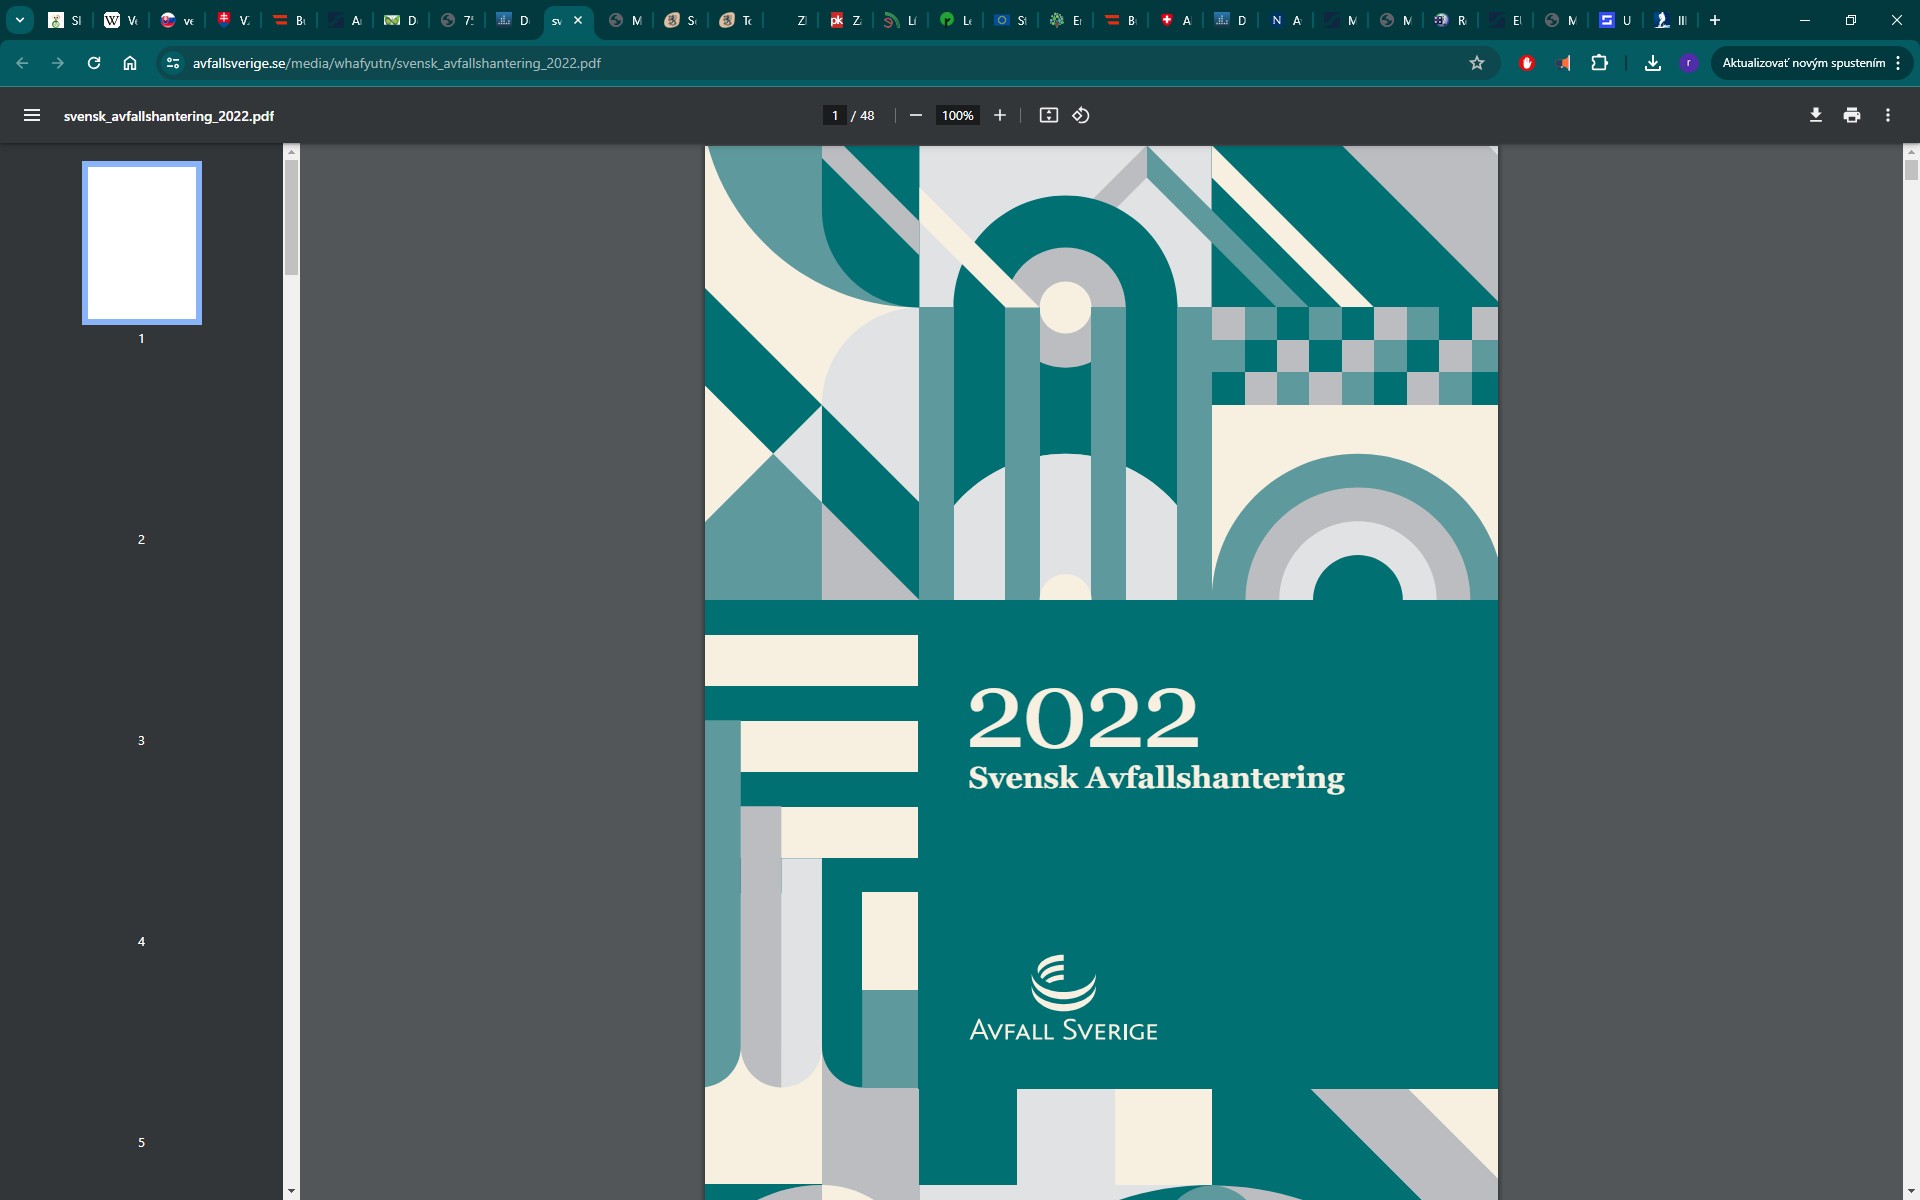Image resolution: width=1920 pixels, height=1200 pixels.
Task: Click the svensk_avfallshantering_2022.pdf title
Action: click(x=169, y=116)
